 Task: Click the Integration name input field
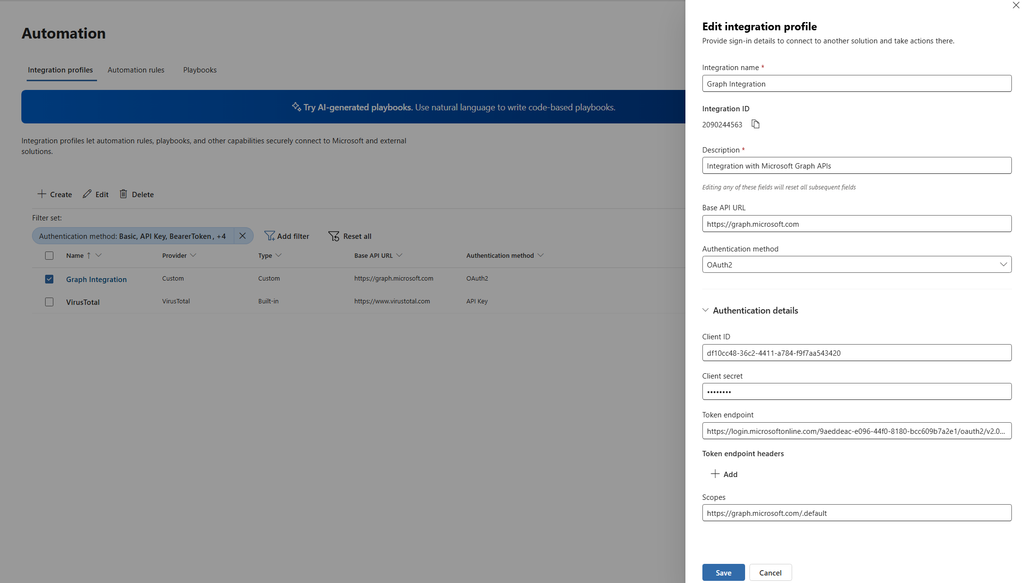tap(856, 84)
